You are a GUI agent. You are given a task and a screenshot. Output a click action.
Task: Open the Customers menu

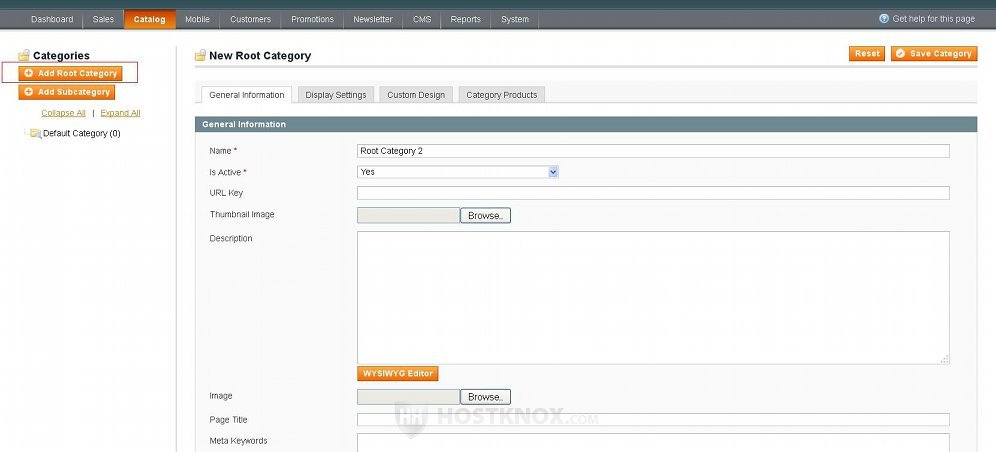(250, 19)
